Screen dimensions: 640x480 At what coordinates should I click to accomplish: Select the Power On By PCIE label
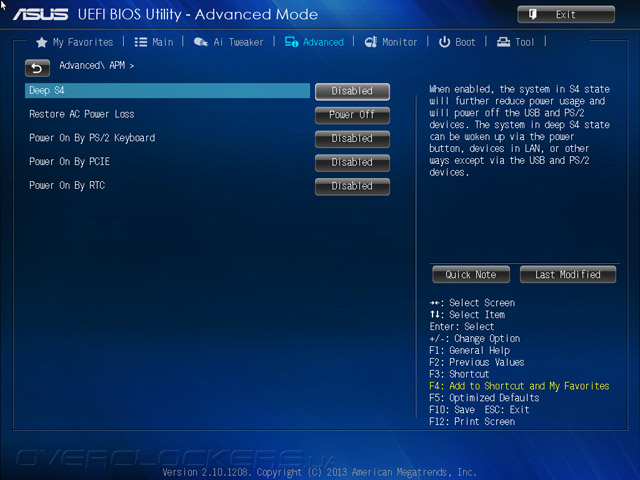(69, 162)
